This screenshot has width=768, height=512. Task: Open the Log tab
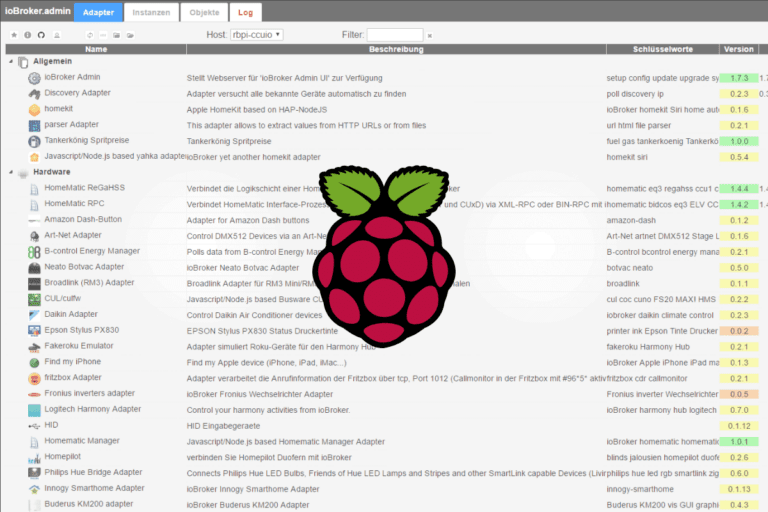click(245, 12)
